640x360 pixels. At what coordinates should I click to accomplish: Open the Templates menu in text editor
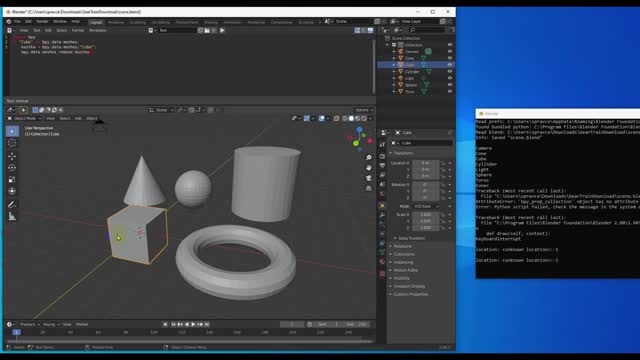coord(98,30)
